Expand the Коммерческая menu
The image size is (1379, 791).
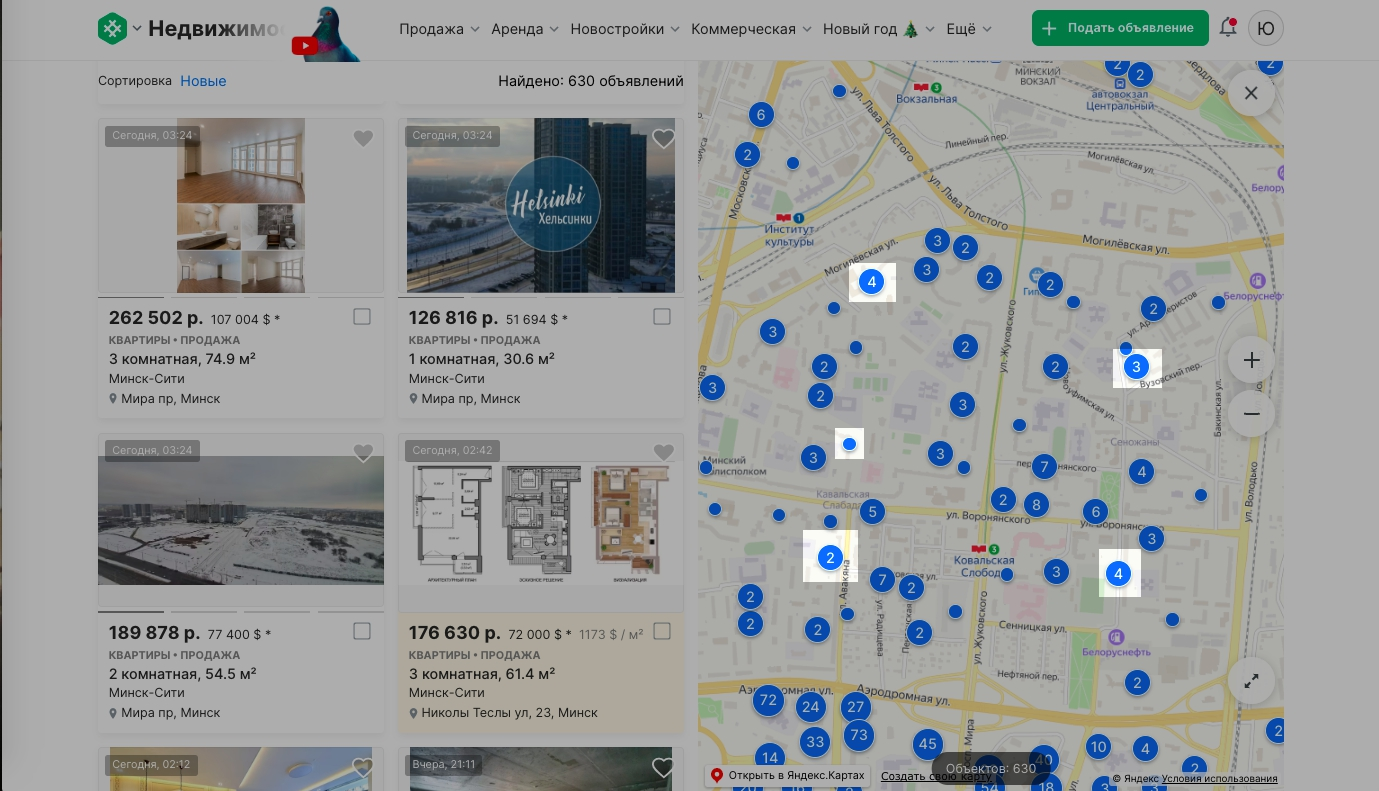[751, 29]
